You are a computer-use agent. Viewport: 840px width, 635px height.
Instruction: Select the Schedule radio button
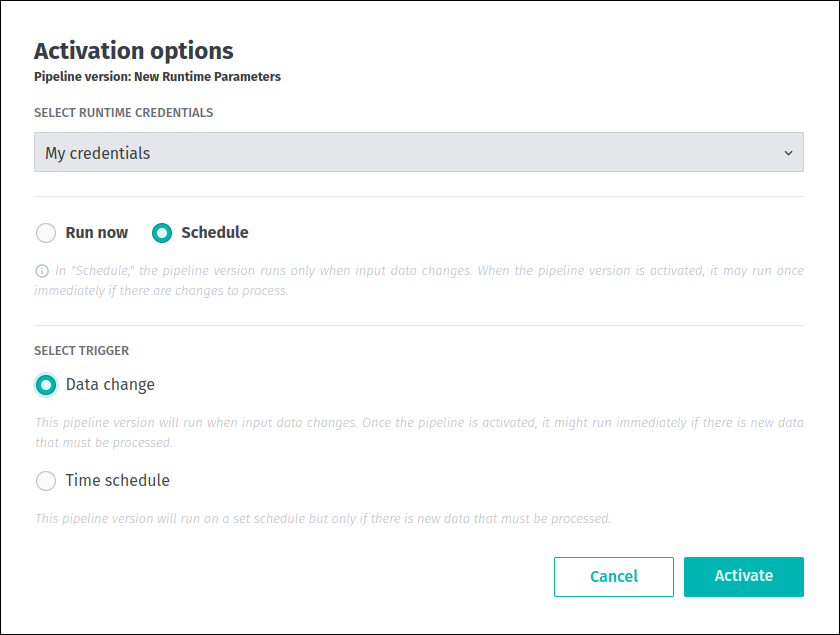click(162, 233)
